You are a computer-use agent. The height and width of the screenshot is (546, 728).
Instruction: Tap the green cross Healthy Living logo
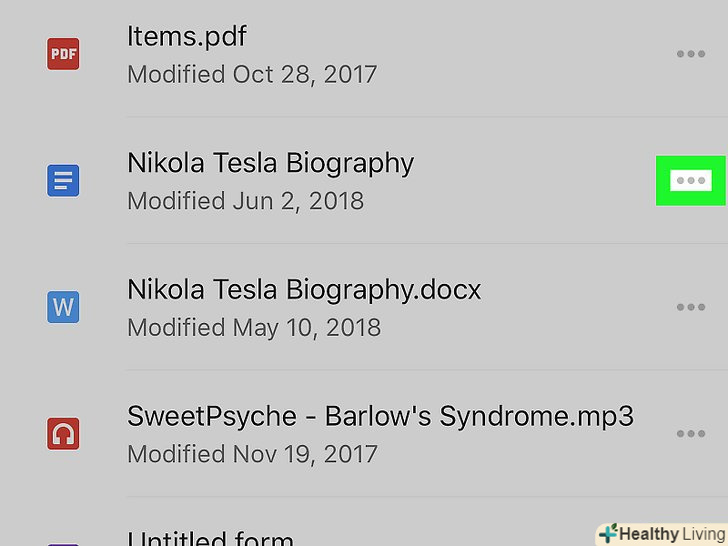pos(608,534)
